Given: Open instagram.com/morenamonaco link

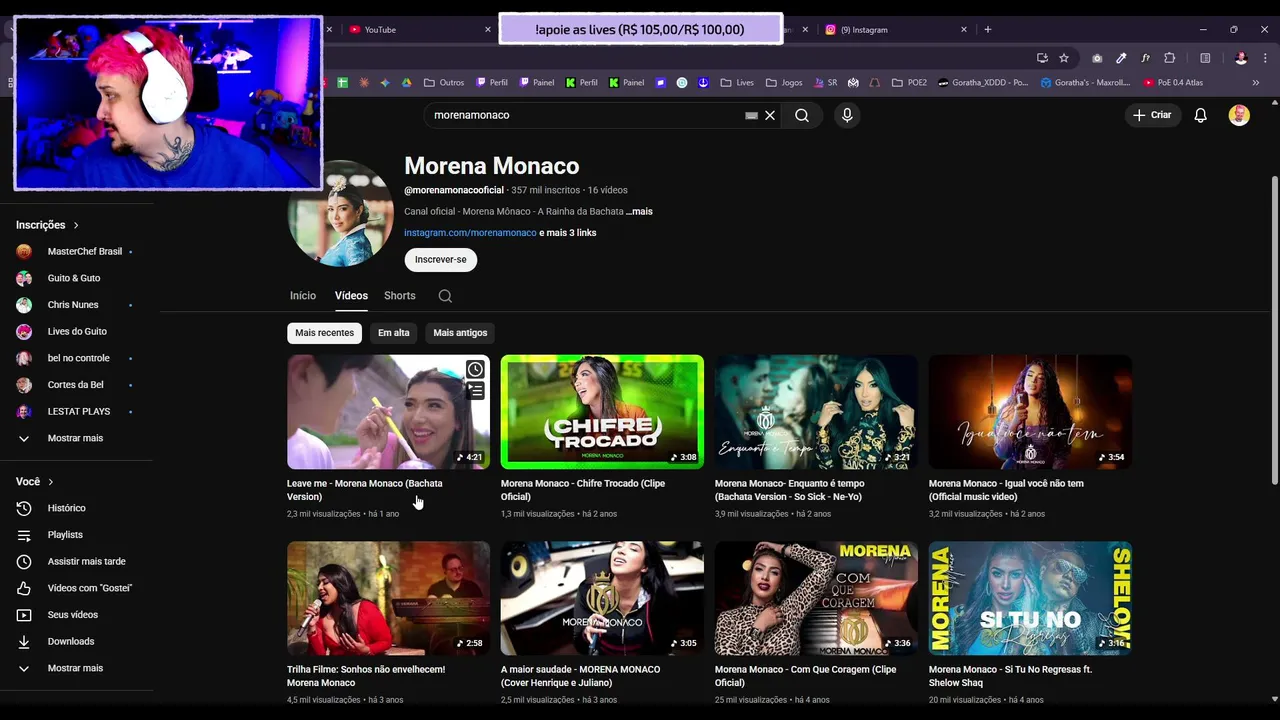Looking at the screenshot, I should [x=470, y=233].
